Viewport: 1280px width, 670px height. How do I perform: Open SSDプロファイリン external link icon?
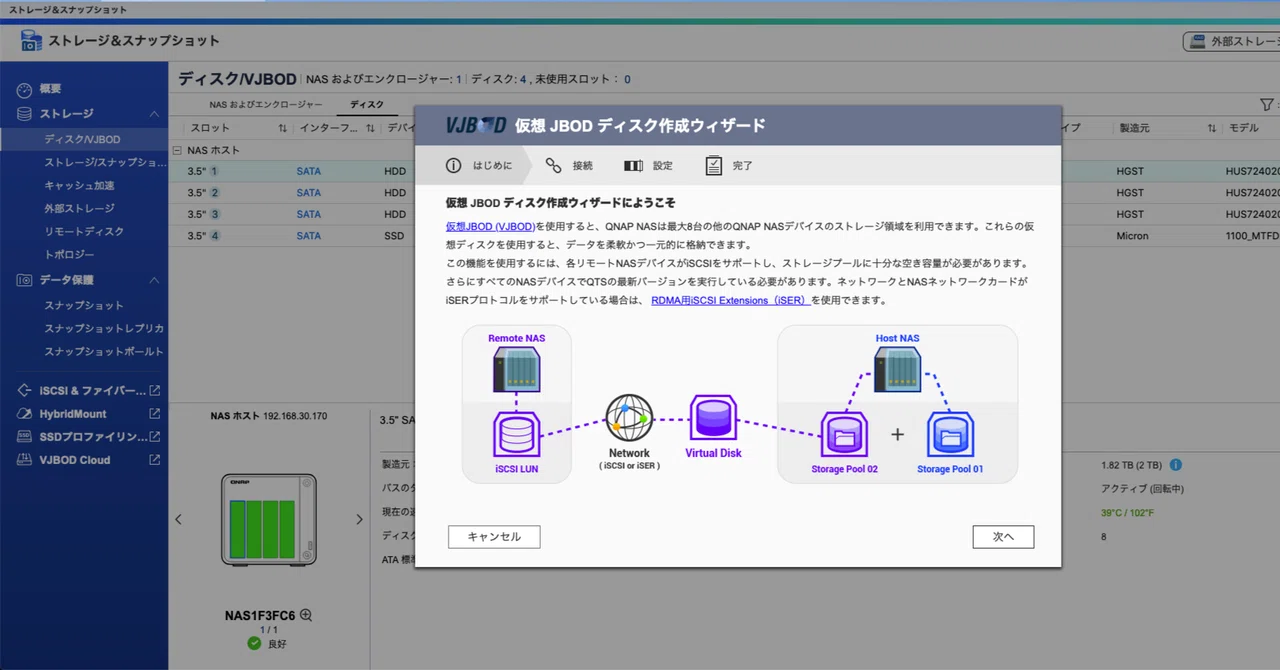(x=154, y=436)
